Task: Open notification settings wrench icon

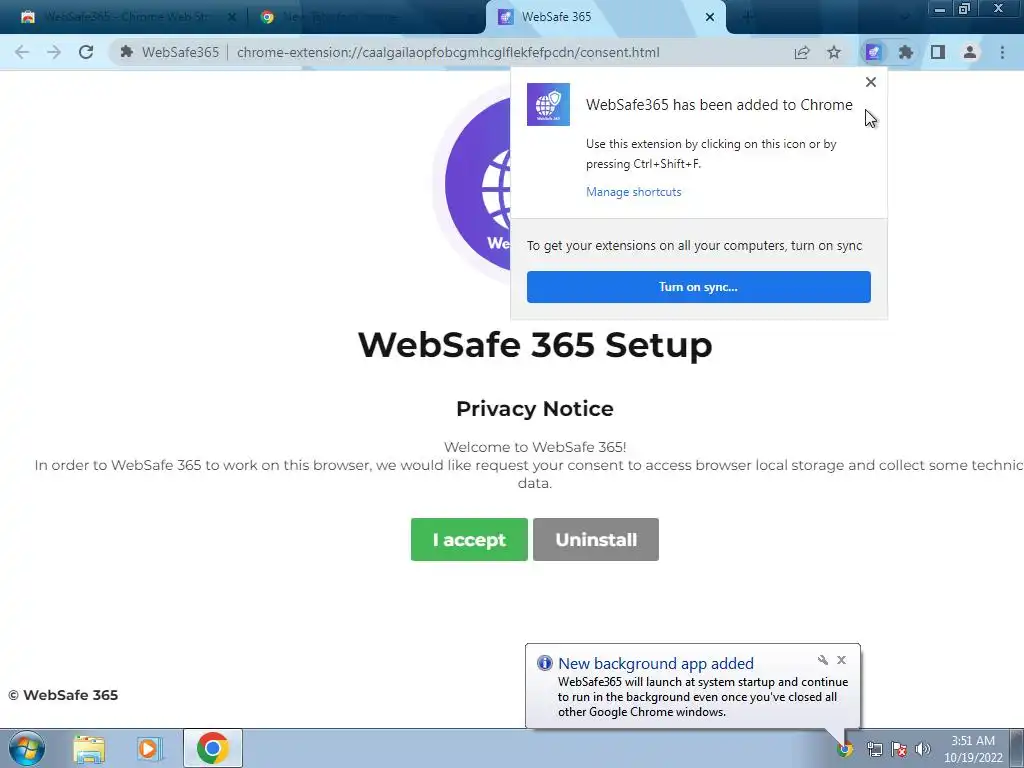Action: (x=823, y=660)
